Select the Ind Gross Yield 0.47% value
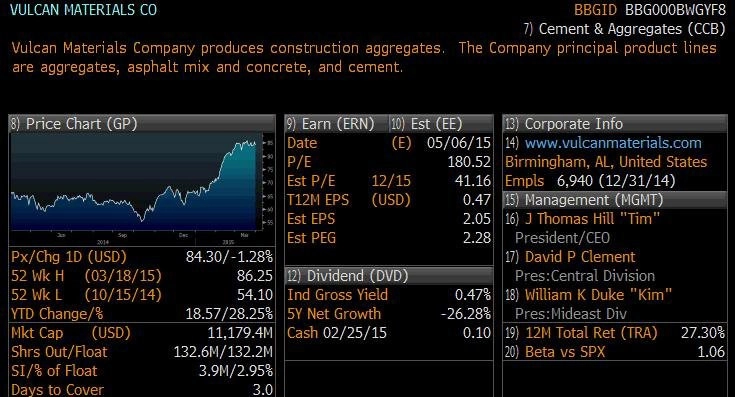Screen dimensions: 735x397 point(472,295)
